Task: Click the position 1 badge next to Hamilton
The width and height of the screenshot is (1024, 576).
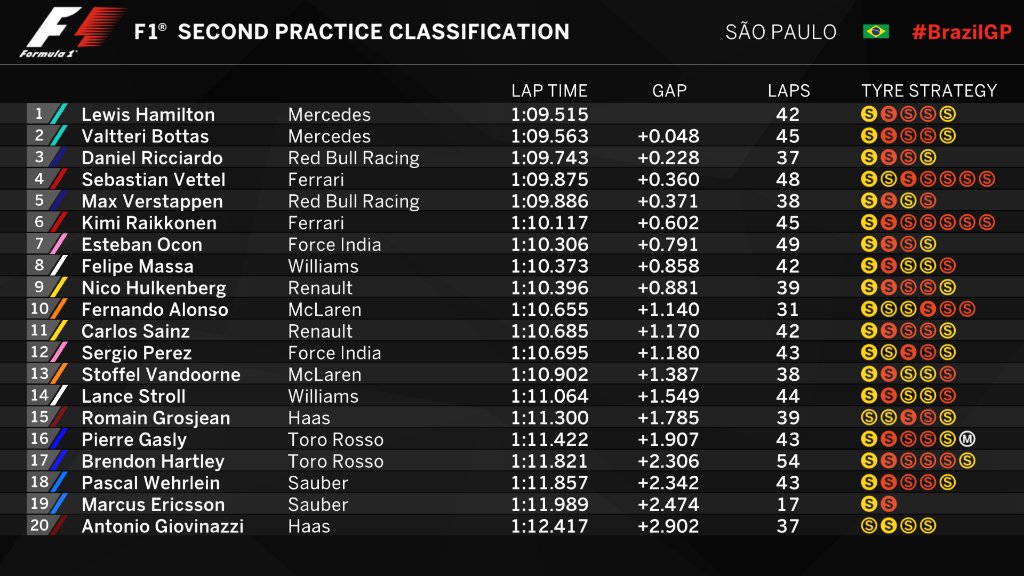Action: click(38, 114)
